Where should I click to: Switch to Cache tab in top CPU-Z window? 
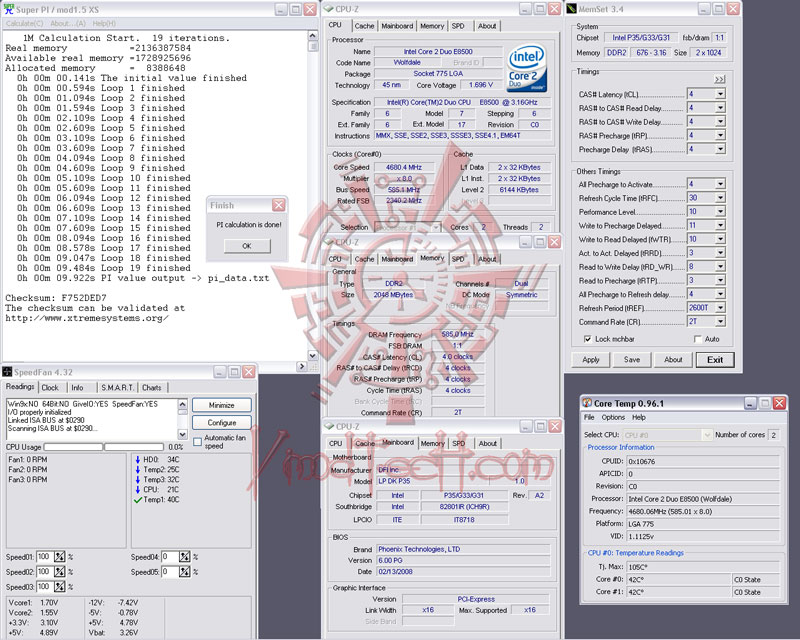pos(364,26)
